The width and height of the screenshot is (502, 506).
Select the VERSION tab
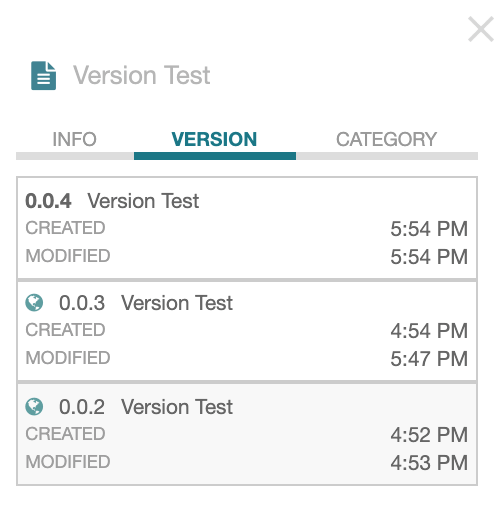(214, 139)
